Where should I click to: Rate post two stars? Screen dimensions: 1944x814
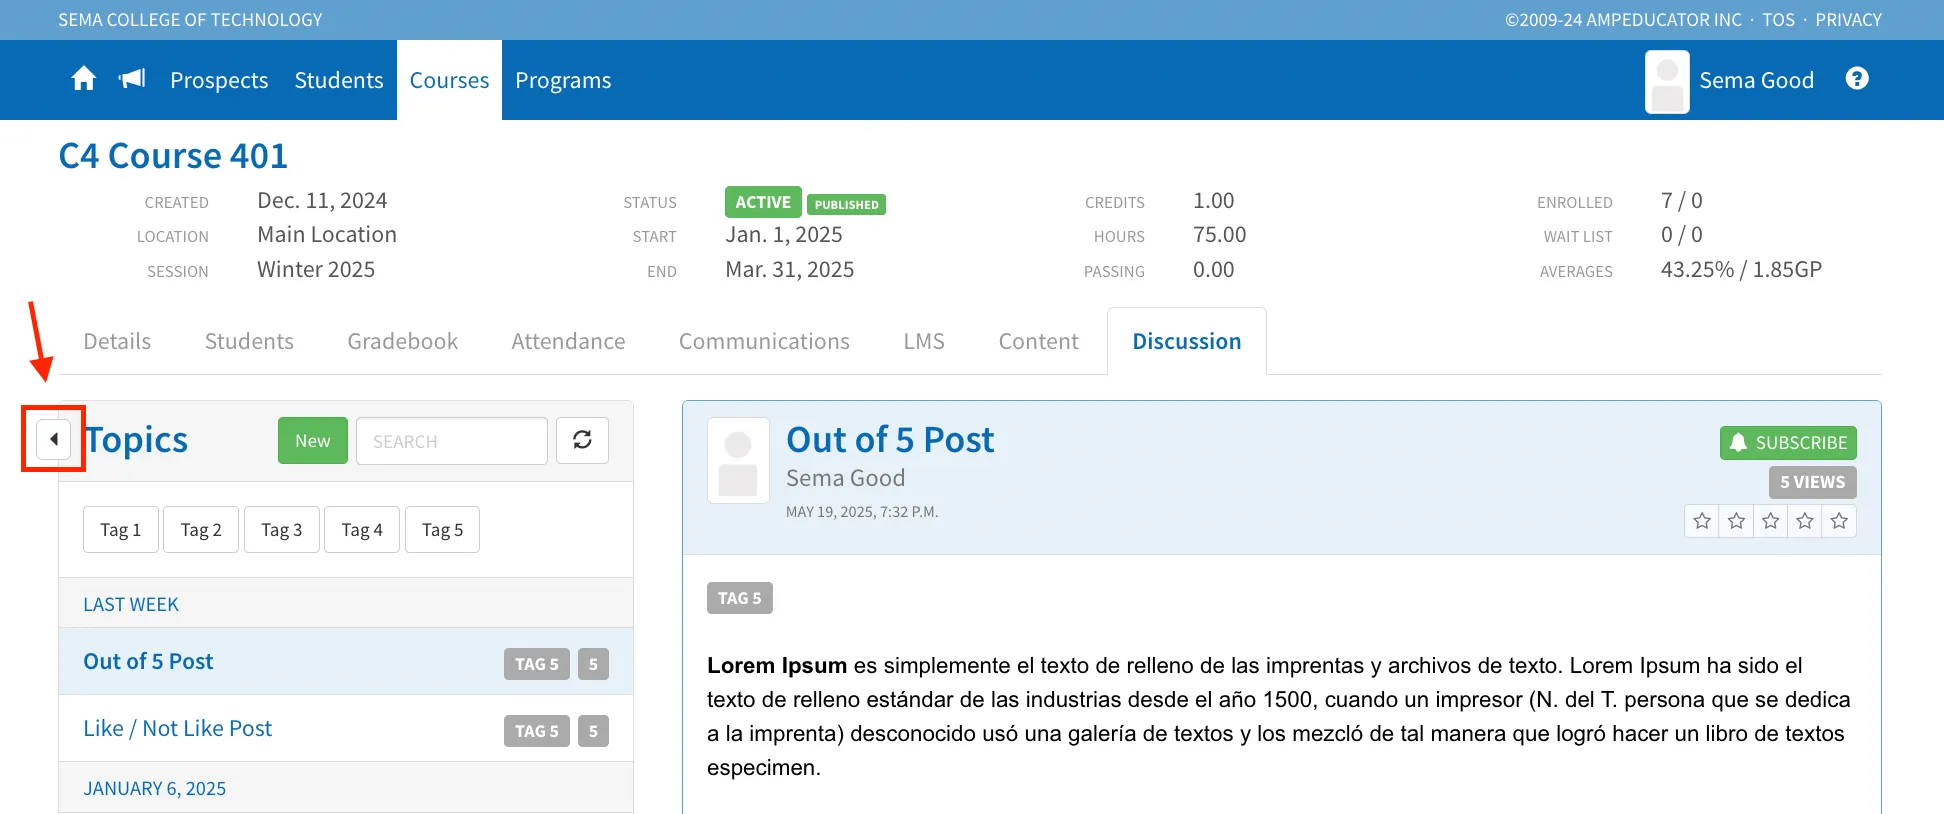pyautogui.click(x=1736, y=521)
